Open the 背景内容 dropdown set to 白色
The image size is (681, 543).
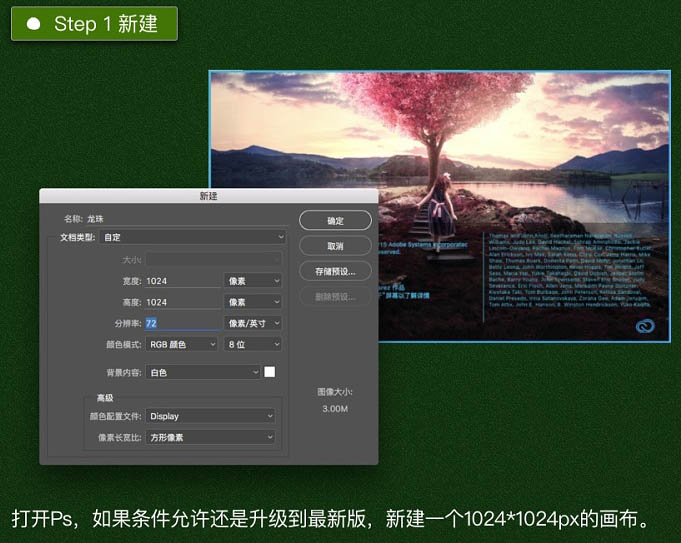203,372
